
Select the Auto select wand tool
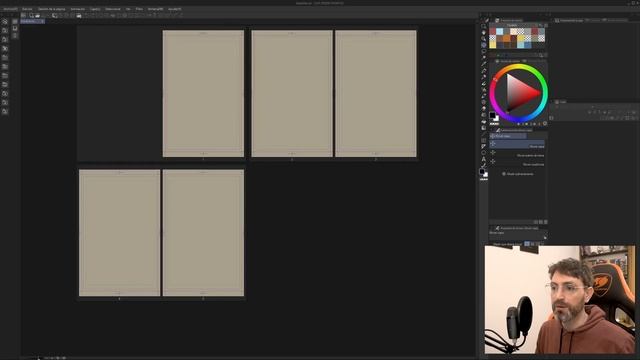click(484, 57)
